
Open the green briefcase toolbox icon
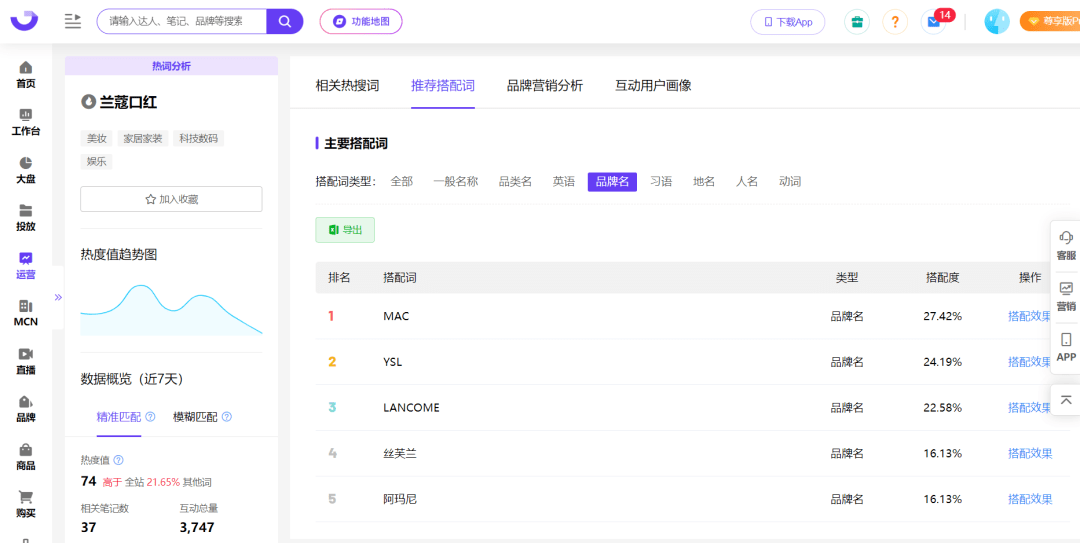tap(857, 22)
